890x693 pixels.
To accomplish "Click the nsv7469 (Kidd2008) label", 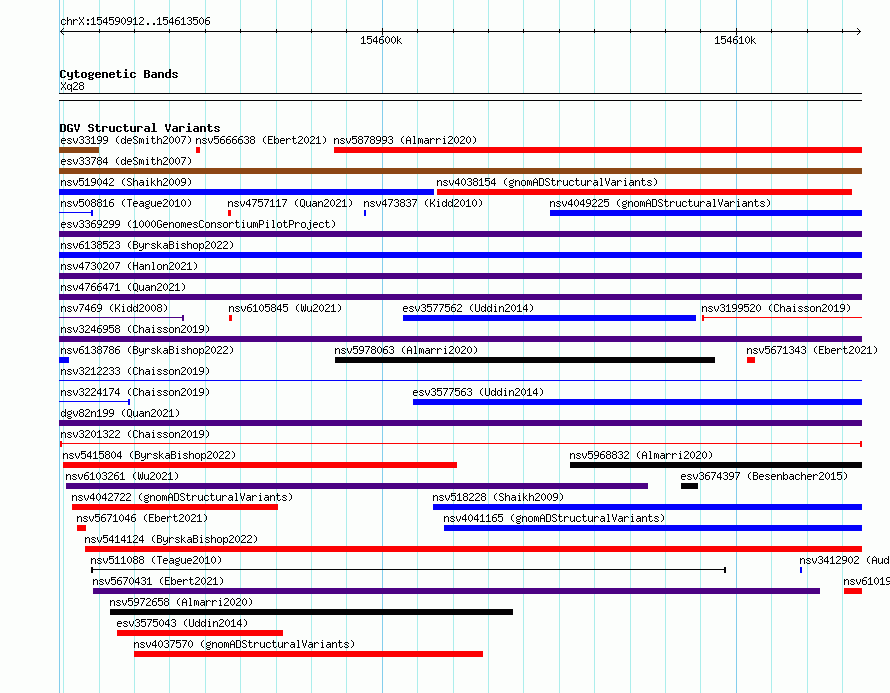I will (114, 308).
